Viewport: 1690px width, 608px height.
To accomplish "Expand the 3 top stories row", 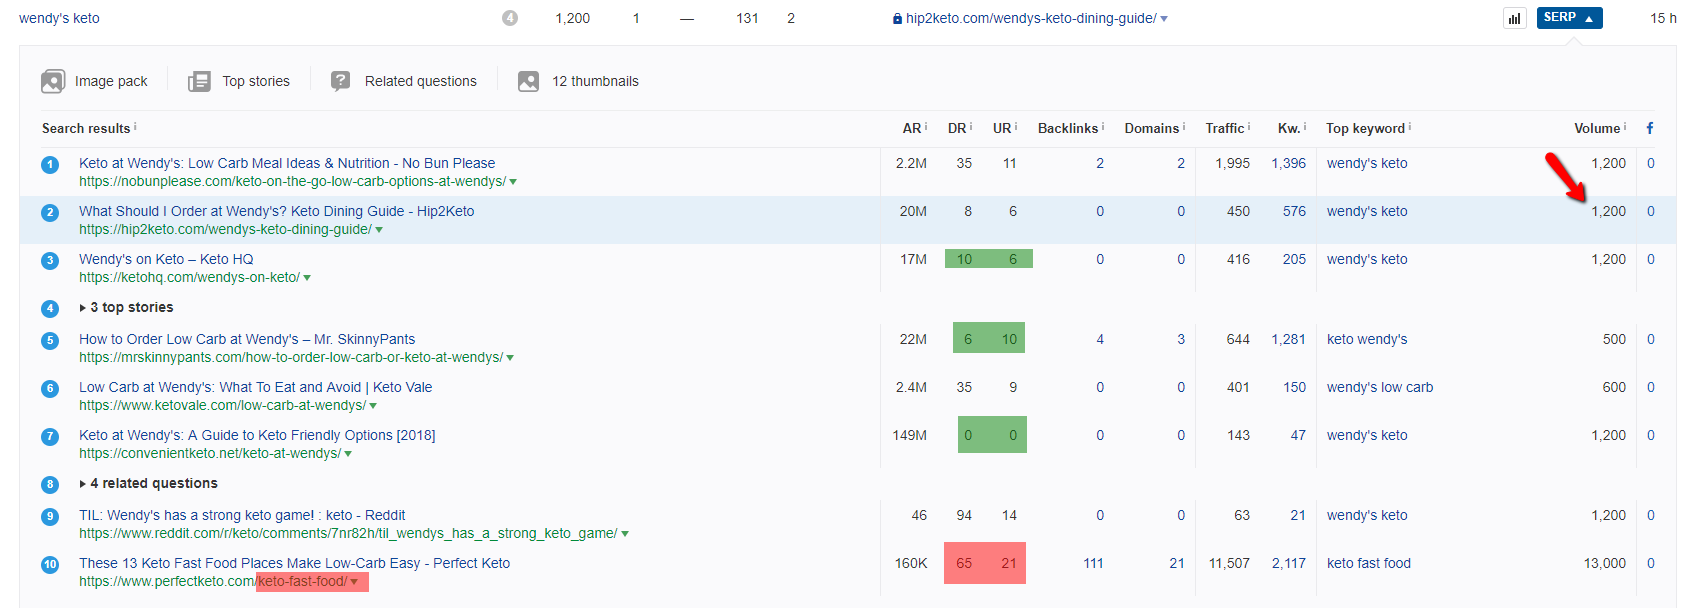I will [126, 307].
